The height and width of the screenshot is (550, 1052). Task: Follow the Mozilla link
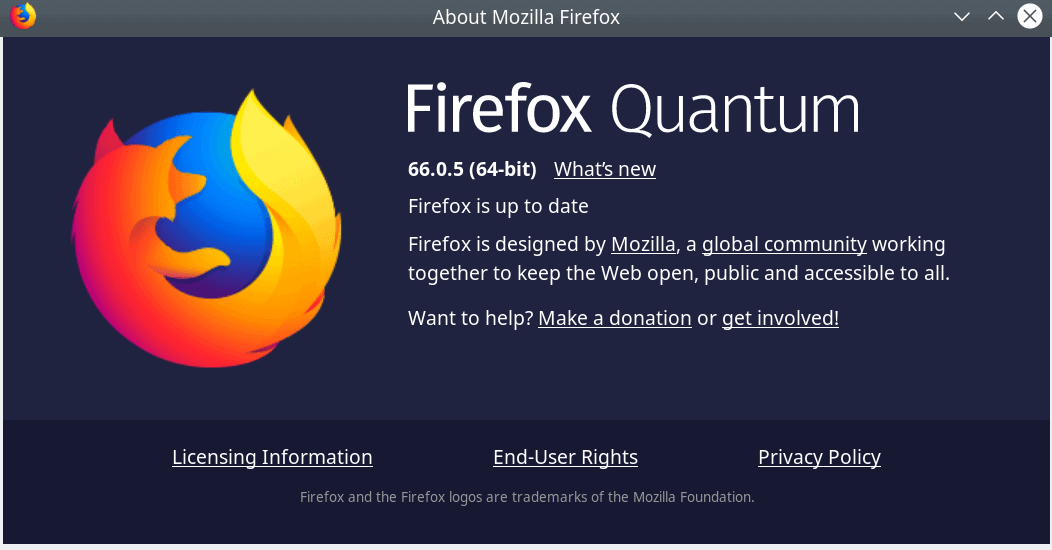point(643,244)
